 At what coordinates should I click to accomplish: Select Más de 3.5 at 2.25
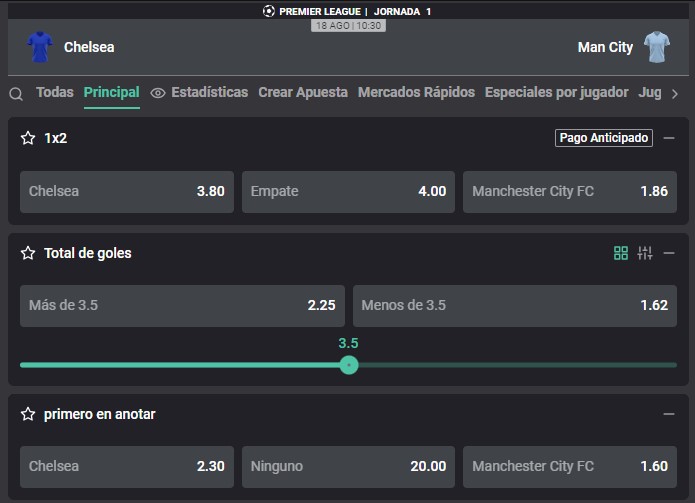[x=182, y=306]
